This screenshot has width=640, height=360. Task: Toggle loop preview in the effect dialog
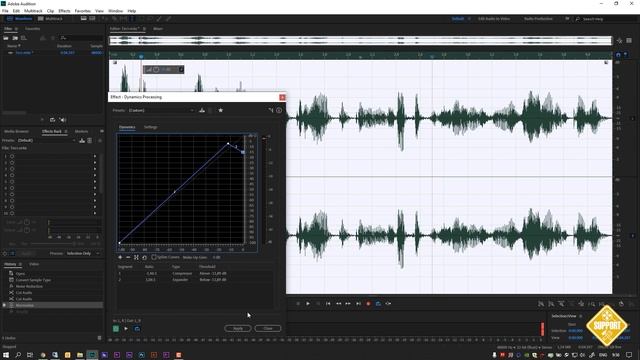click(137, 329)
